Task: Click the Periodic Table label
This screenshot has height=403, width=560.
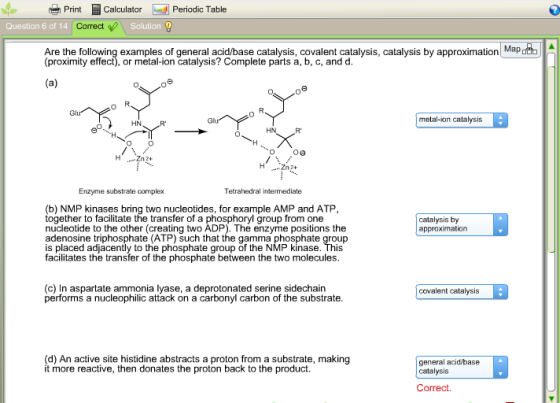Action: click(x=199, y=9)
